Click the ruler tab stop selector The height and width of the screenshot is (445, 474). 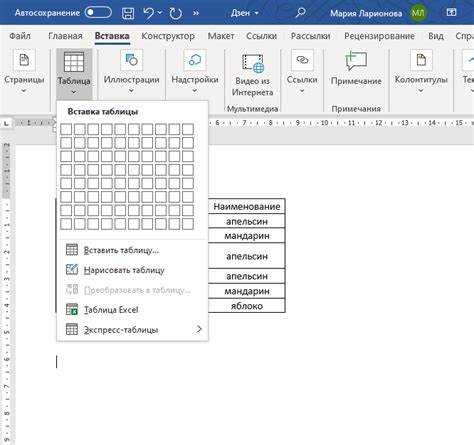point(6,124)
